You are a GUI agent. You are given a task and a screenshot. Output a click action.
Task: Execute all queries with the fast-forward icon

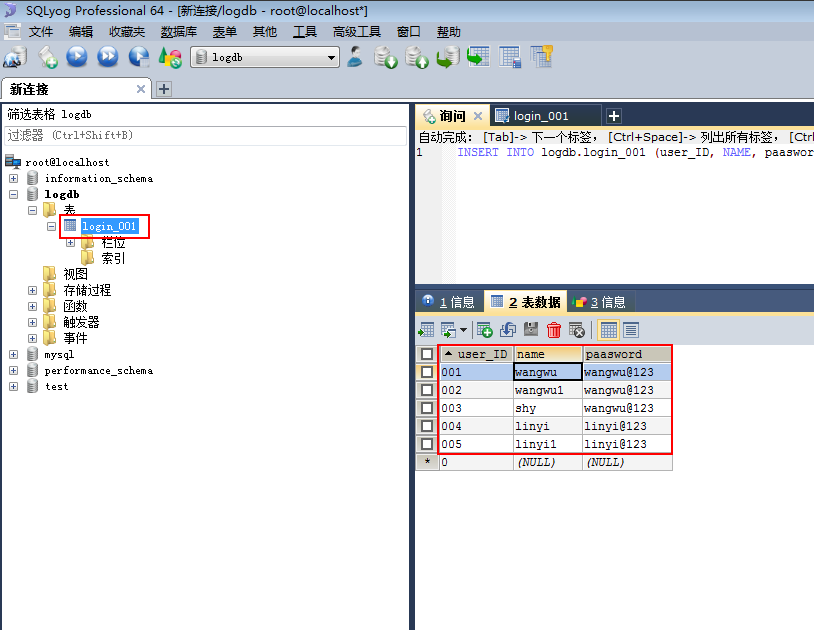tap(107, 57)
